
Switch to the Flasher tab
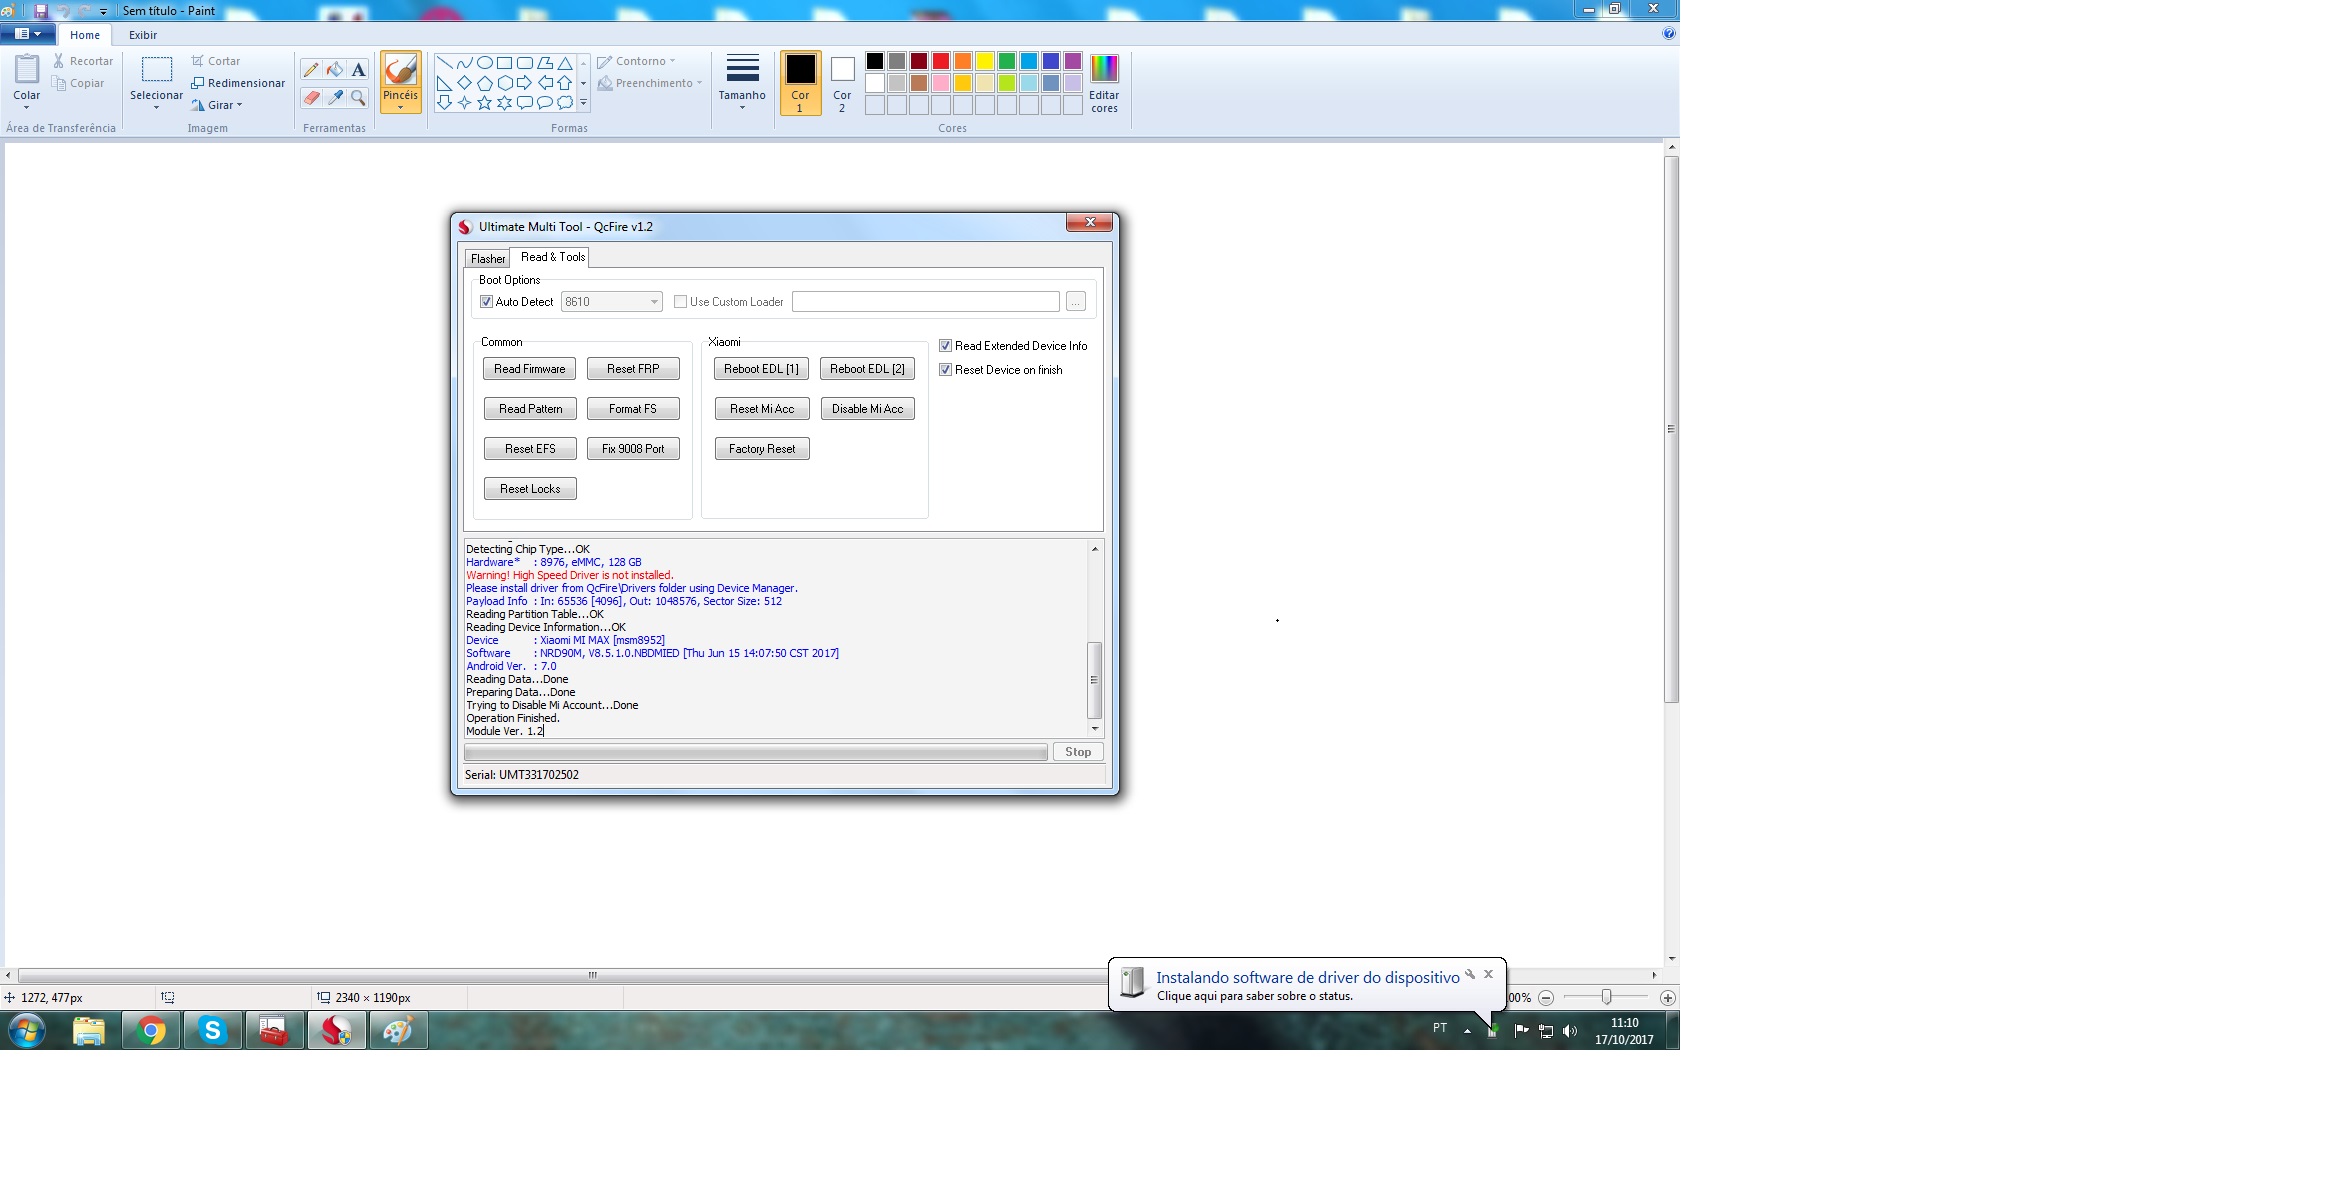pyautogui.click(x=488, y=259)
